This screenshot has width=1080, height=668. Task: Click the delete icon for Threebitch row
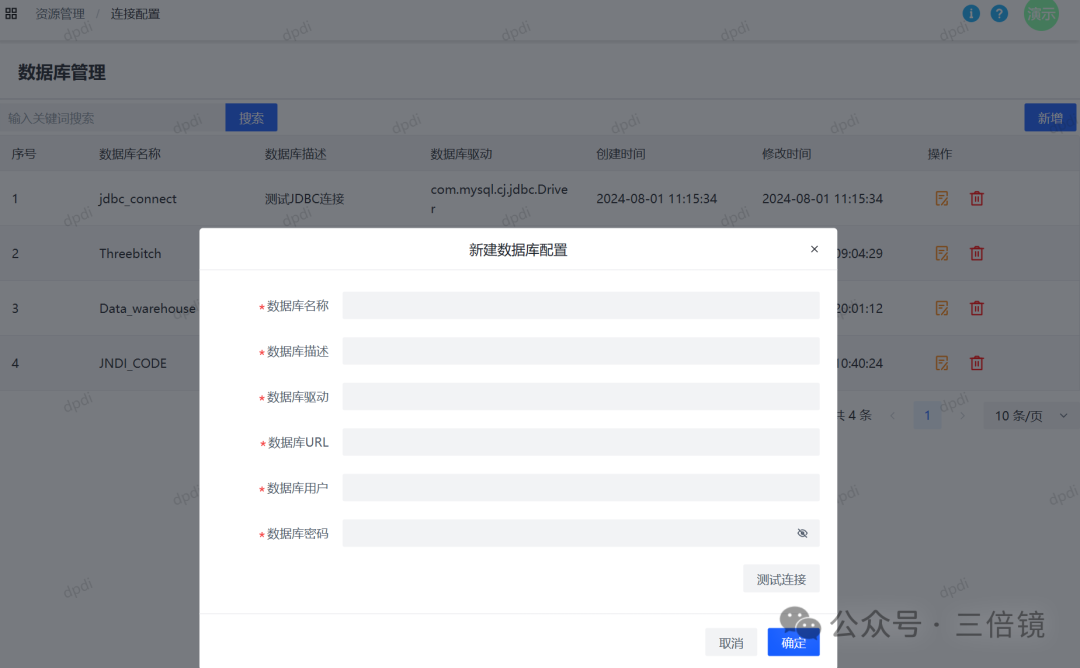977,253
